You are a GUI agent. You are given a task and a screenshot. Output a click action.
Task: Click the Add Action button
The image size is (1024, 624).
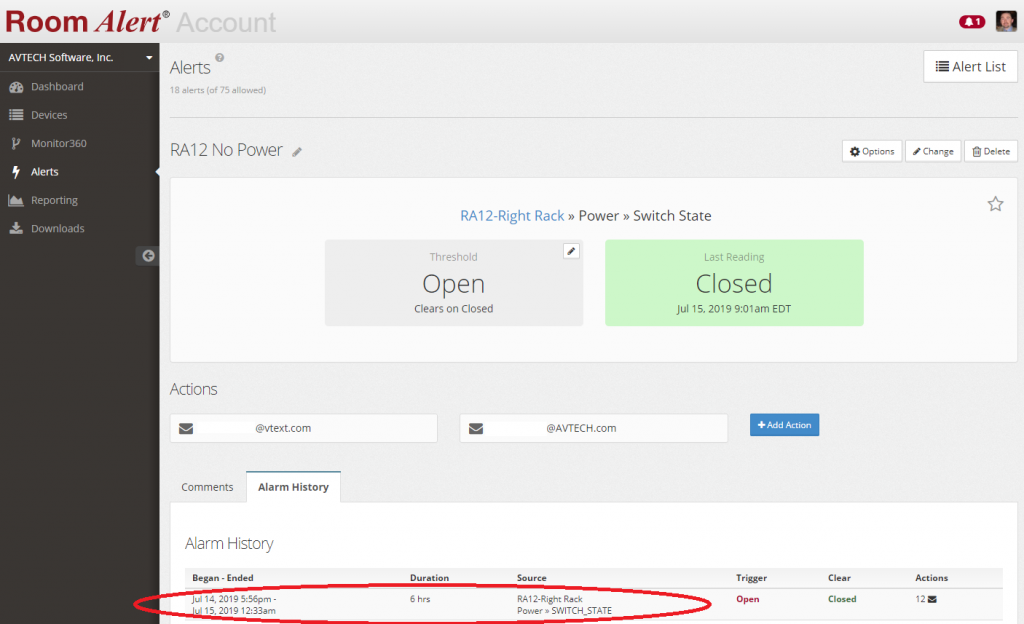pos(784,425)
